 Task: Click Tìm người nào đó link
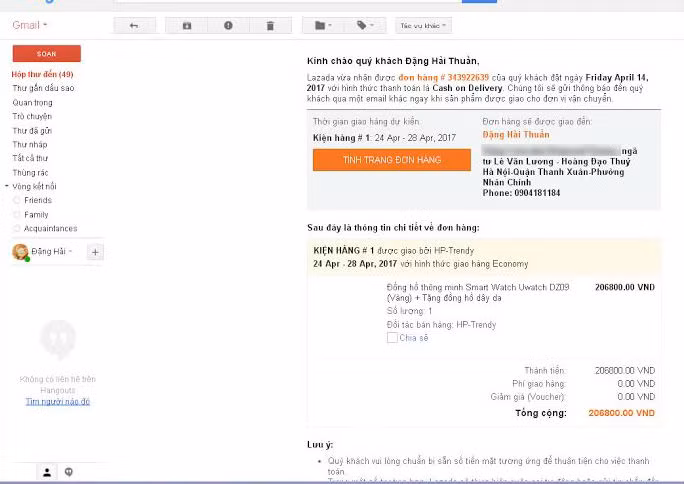click(58, 402)
